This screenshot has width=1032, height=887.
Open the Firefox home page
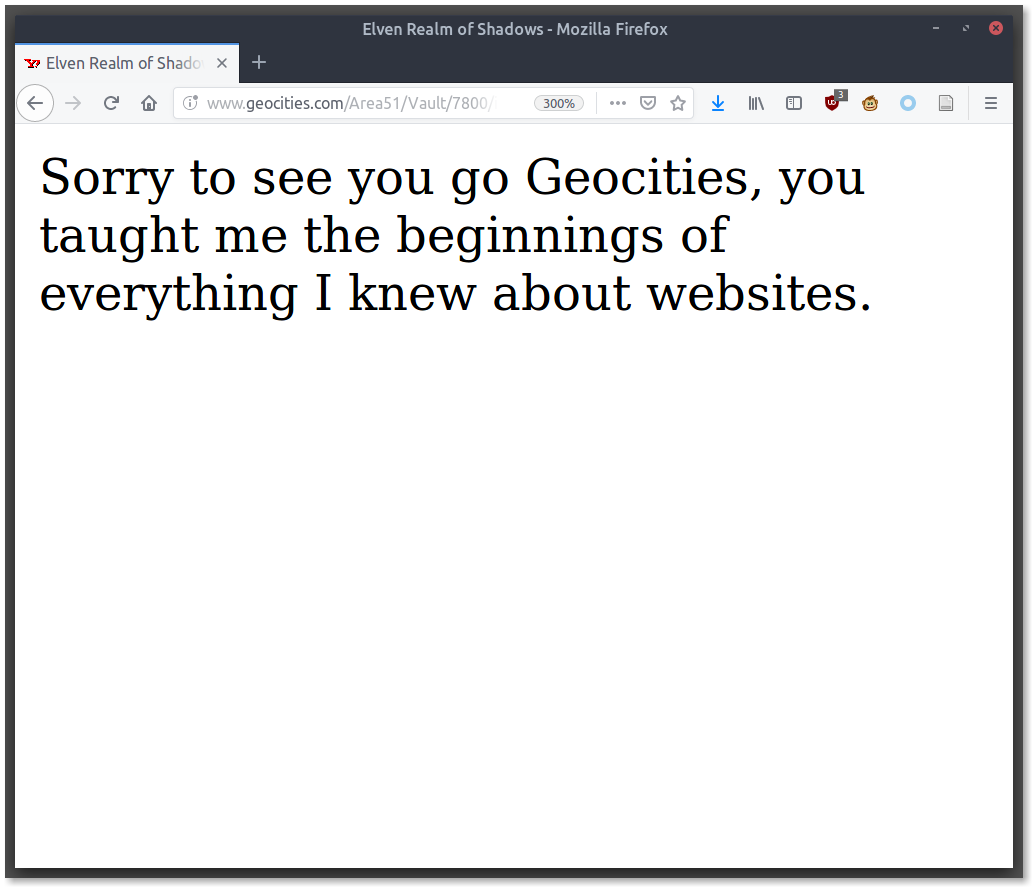click(149, 103)
